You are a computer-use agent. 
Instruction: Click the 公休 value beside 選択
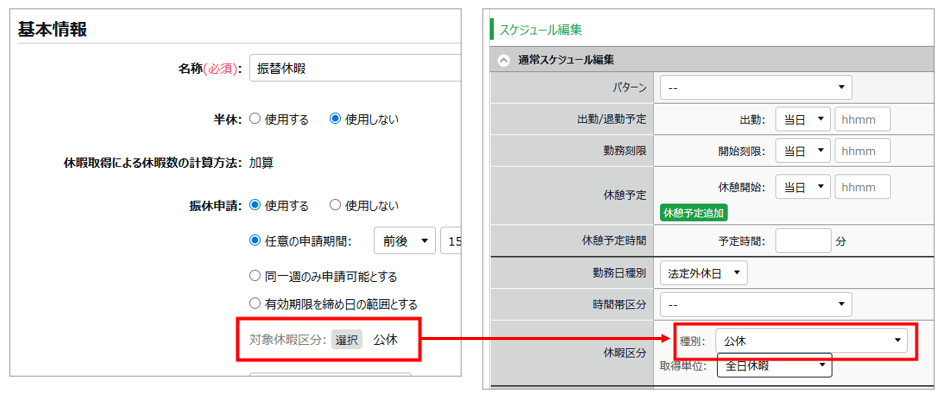click(385, 340)
